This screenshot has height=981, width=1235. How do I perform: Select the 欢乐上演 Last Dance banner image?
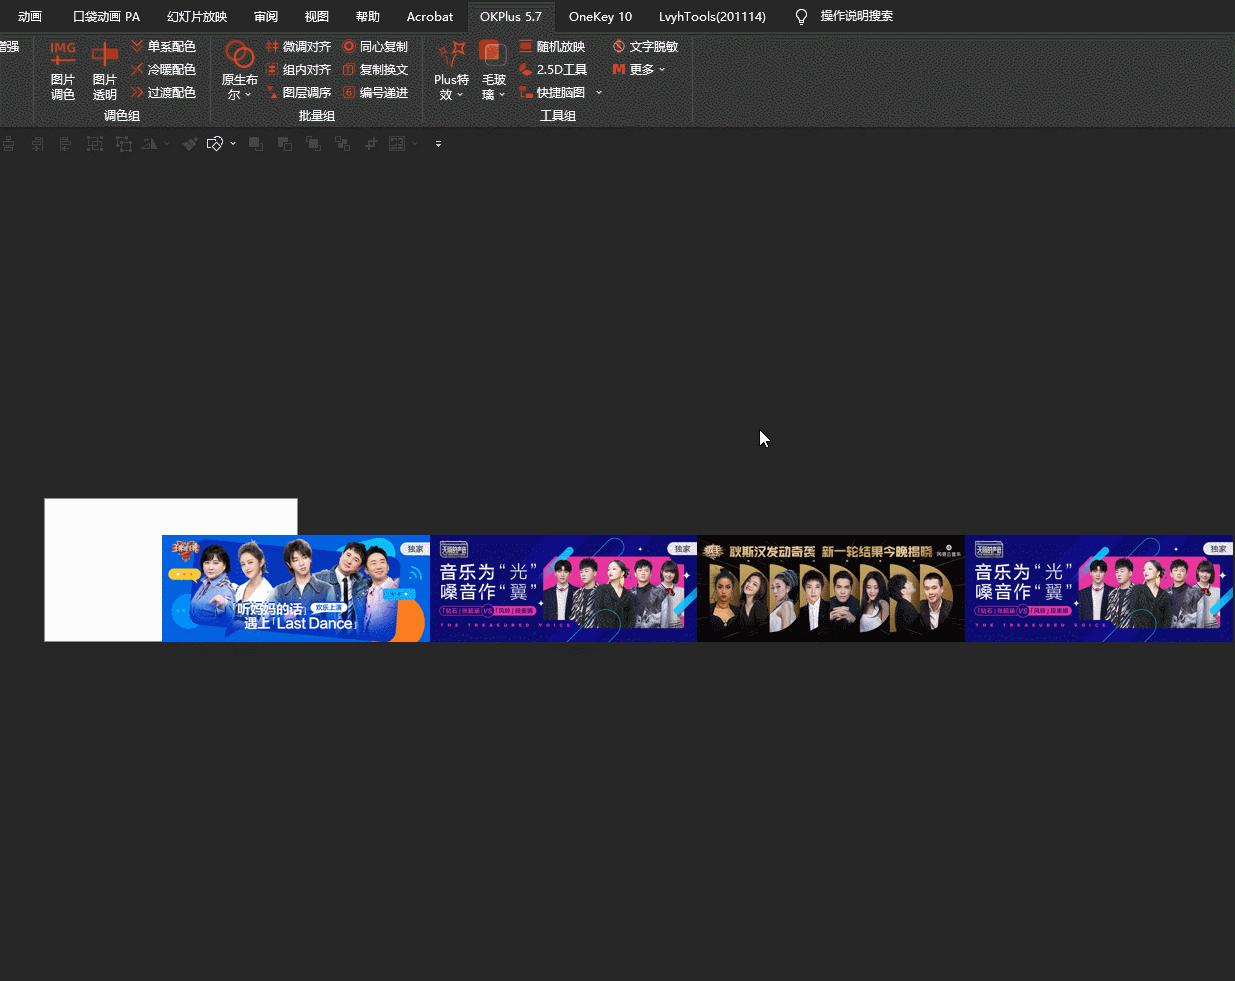[x=296, y=588]
